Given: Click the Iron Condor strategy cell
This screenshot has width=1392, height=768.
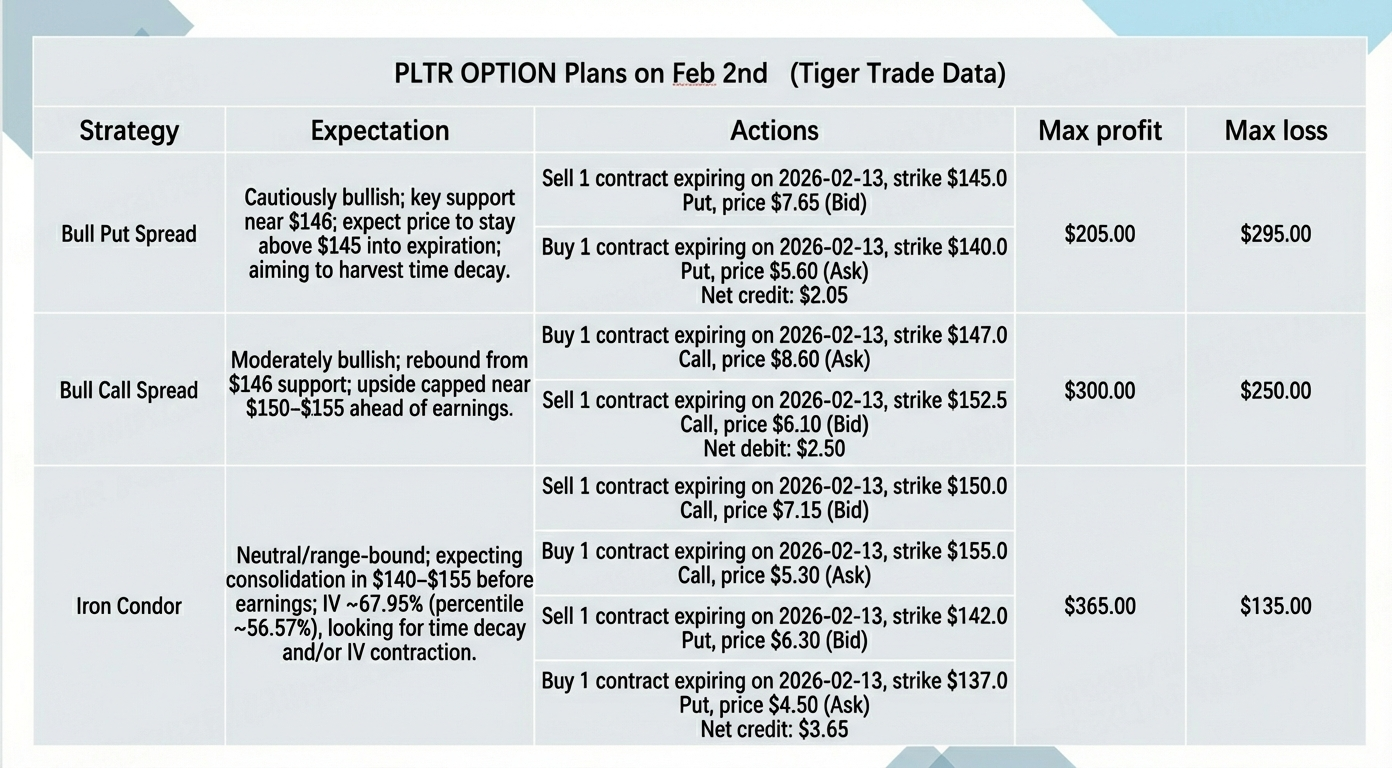Looking at the screenshot, I should [x=129, y=606].
